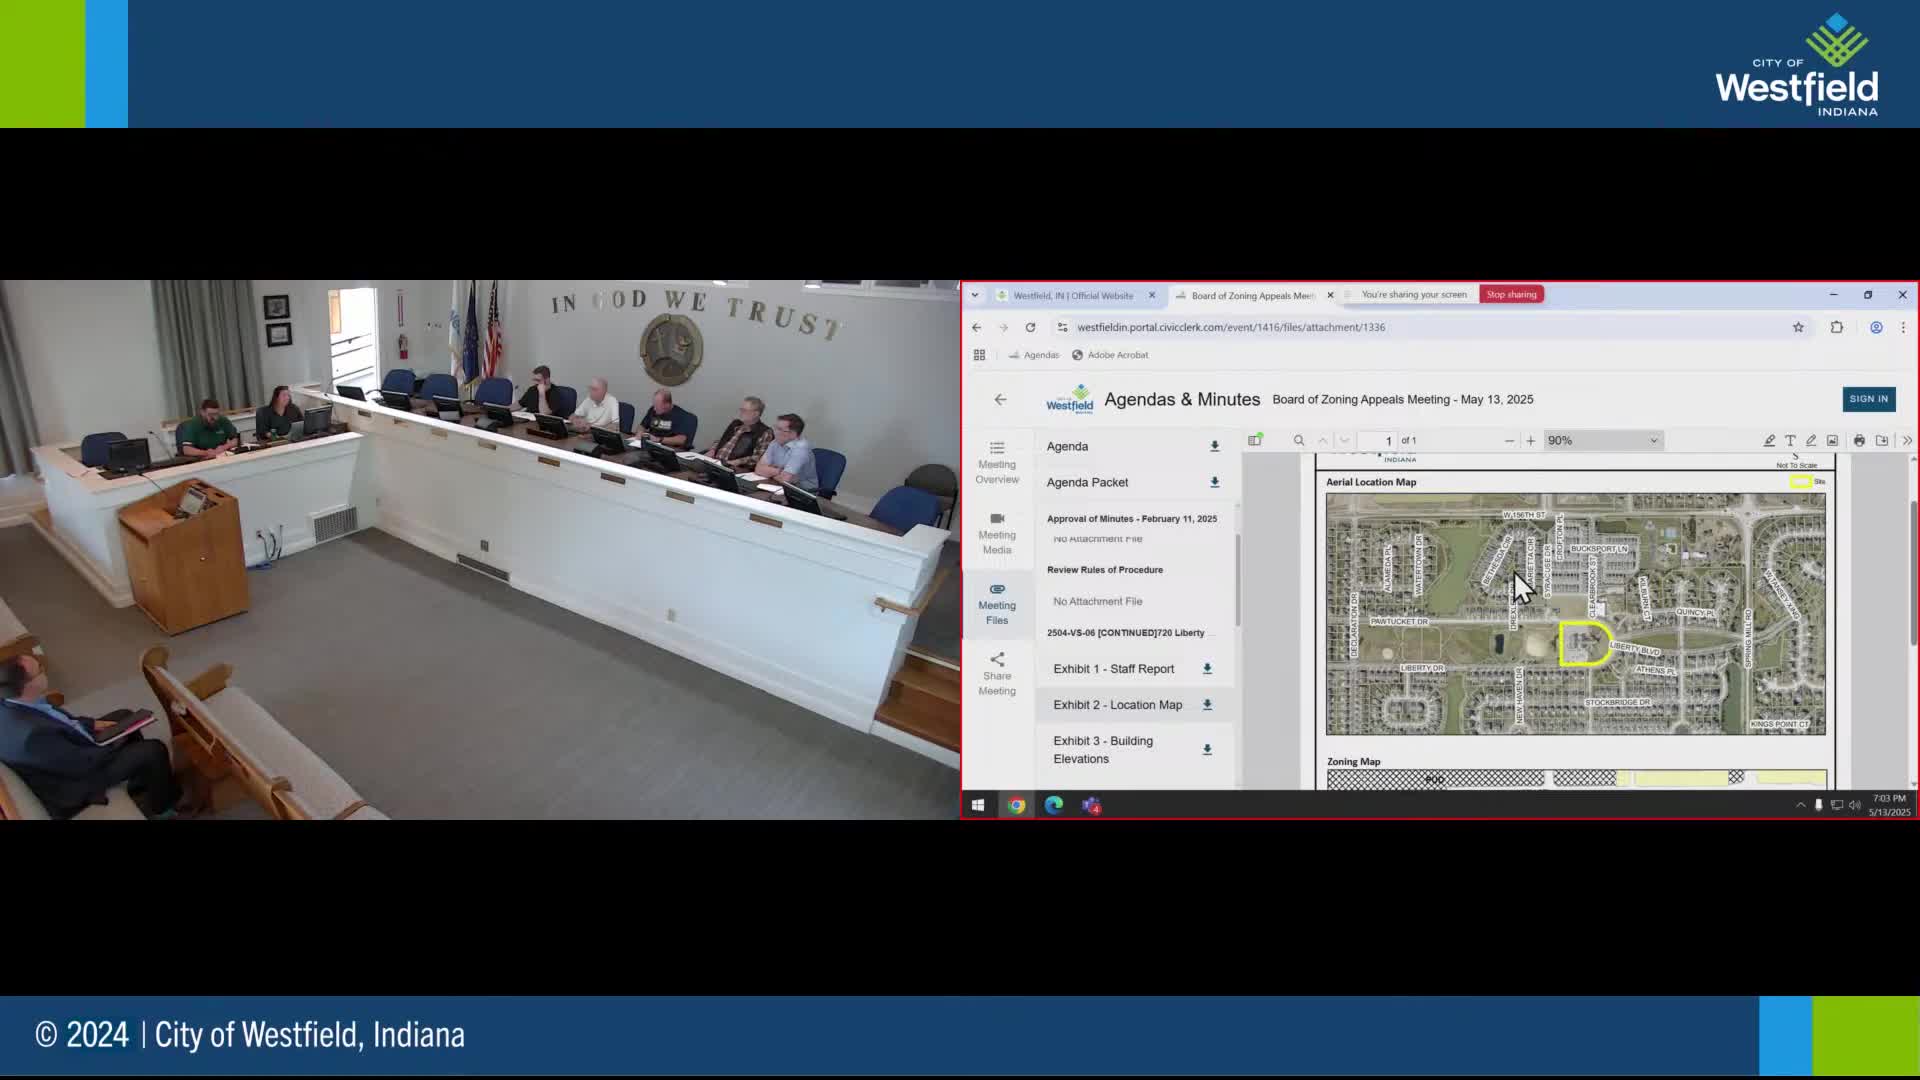Screen dimensions: 1920x1080
Task: Click the PDF save/download icon
Action: coord(1882,440)
